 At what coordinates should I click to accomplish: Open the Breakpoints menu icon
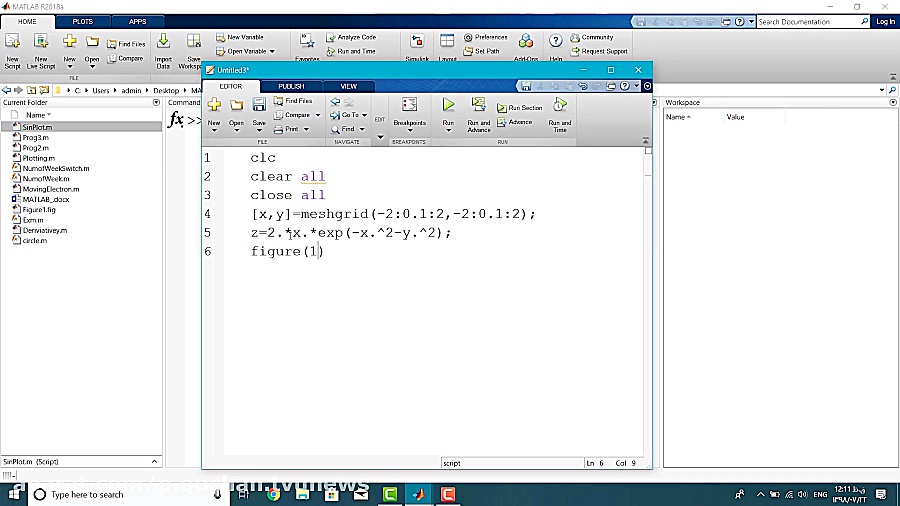[x=409, y=105]
